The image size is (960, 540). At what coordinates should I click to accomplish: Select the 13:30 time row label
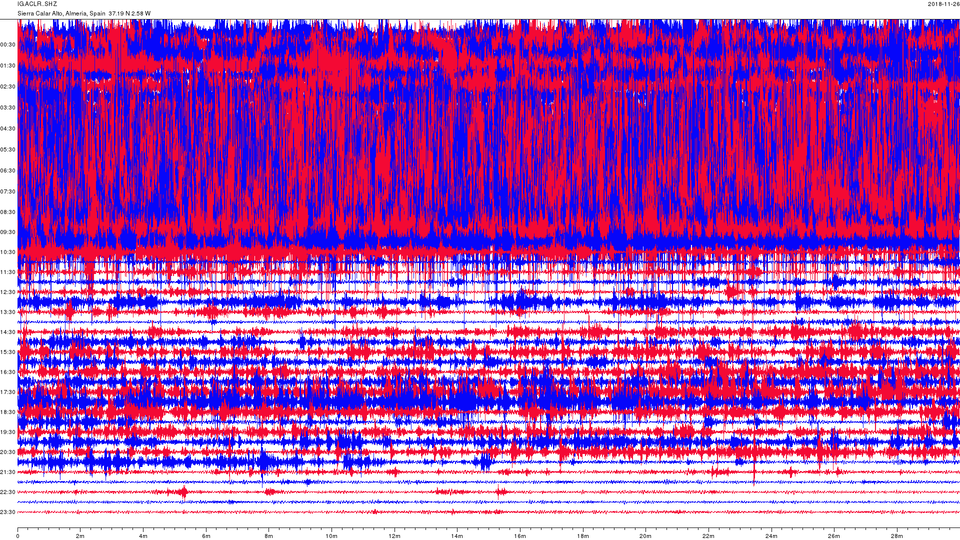pyautogui.click(x=8, y=312)
